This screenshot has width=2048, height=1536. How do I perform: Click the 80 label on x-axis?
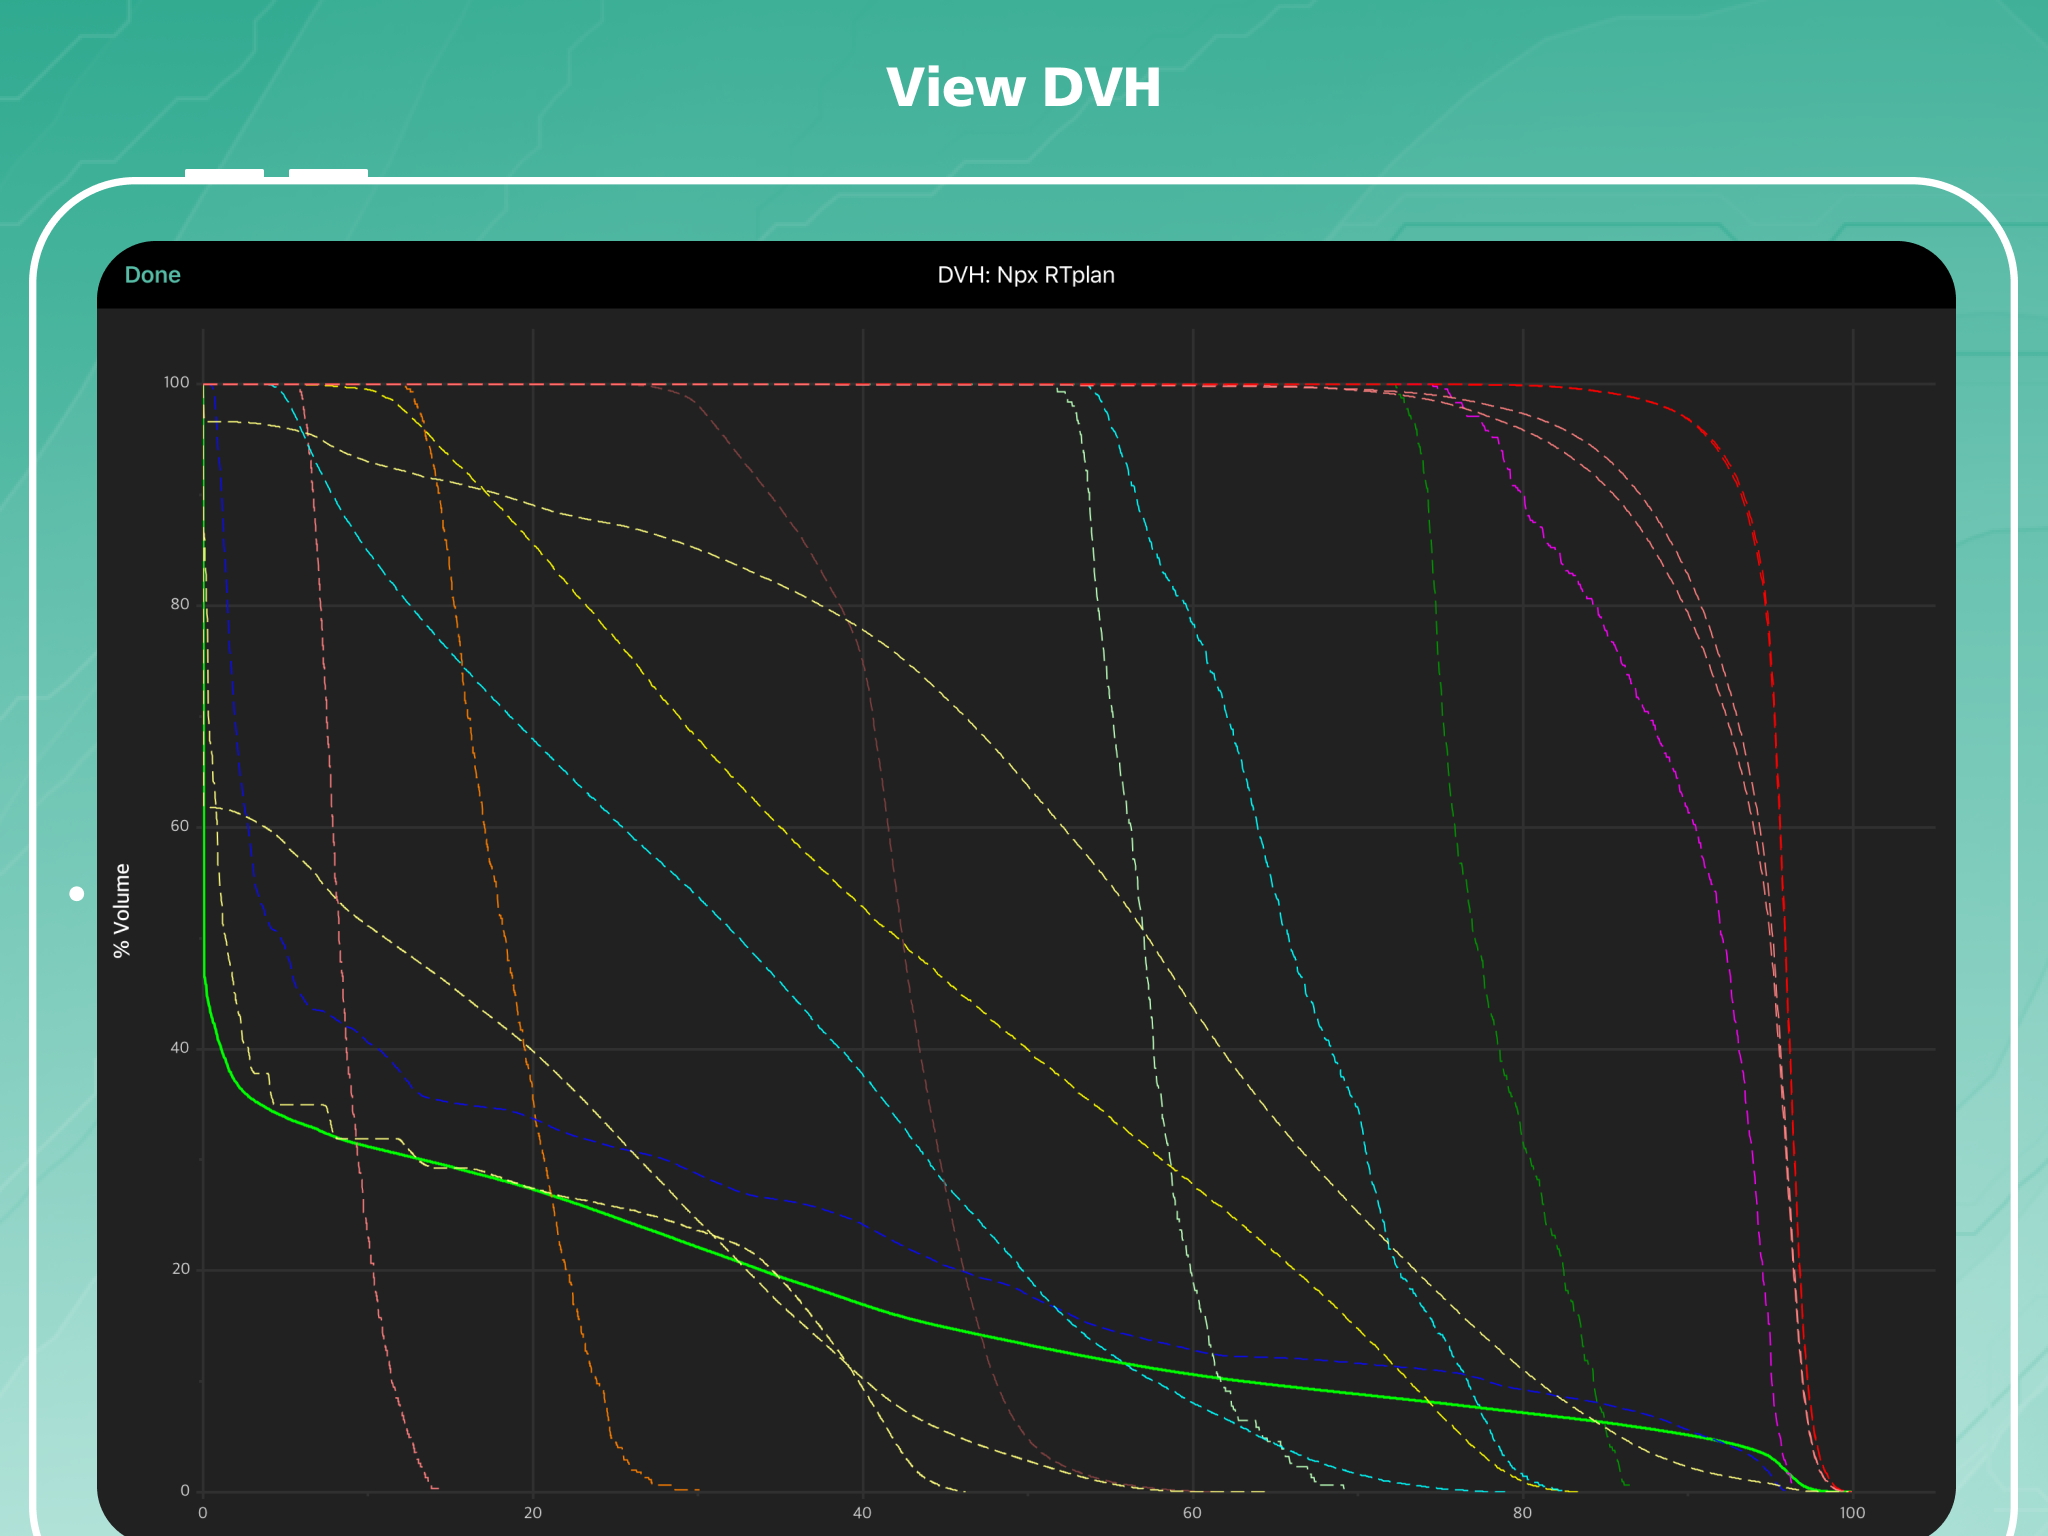(x=1522, y=1512)
